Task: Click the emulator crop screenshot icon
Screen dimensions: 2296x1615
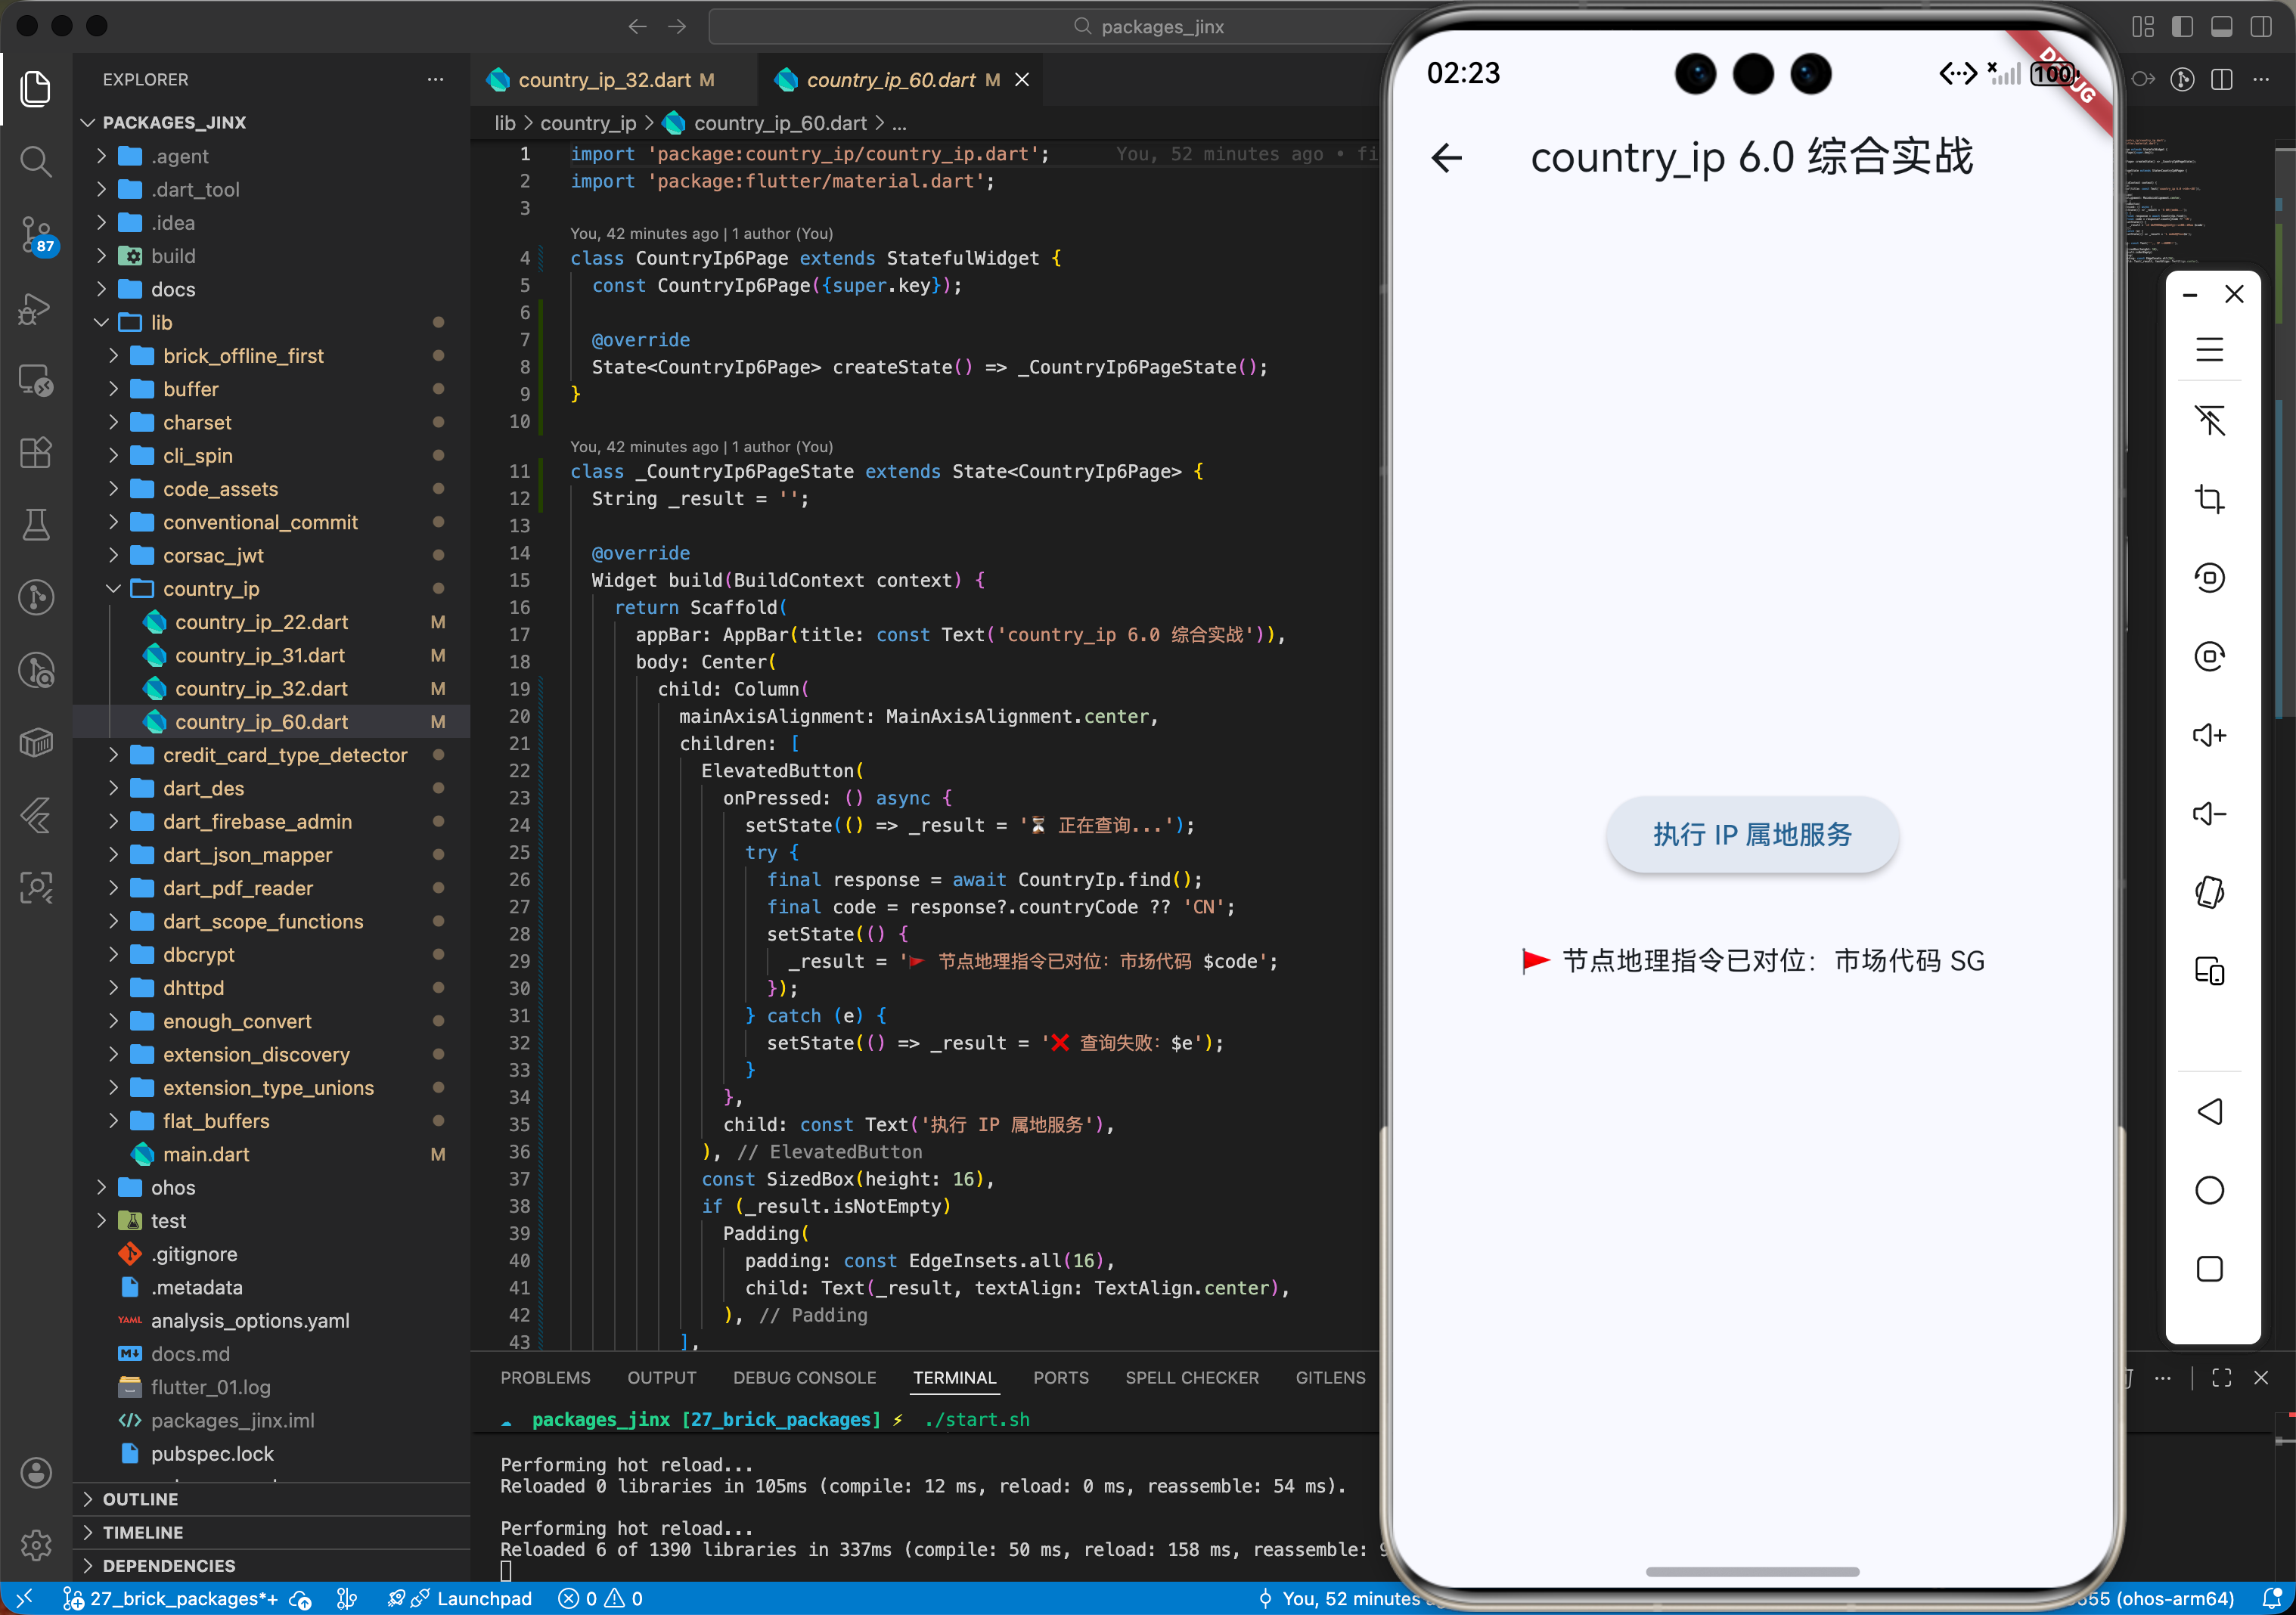Action: tap(2208, 499)
